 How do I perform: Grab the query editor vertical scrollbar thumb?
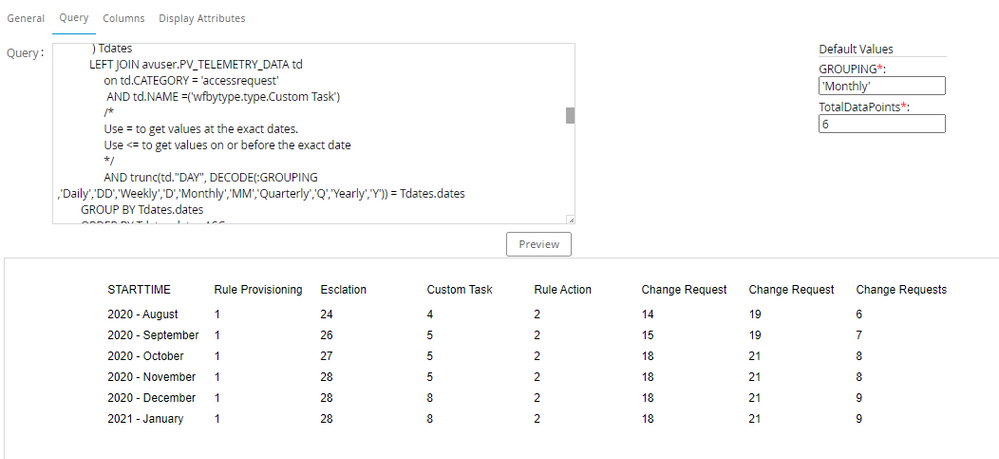click(570, 115)
